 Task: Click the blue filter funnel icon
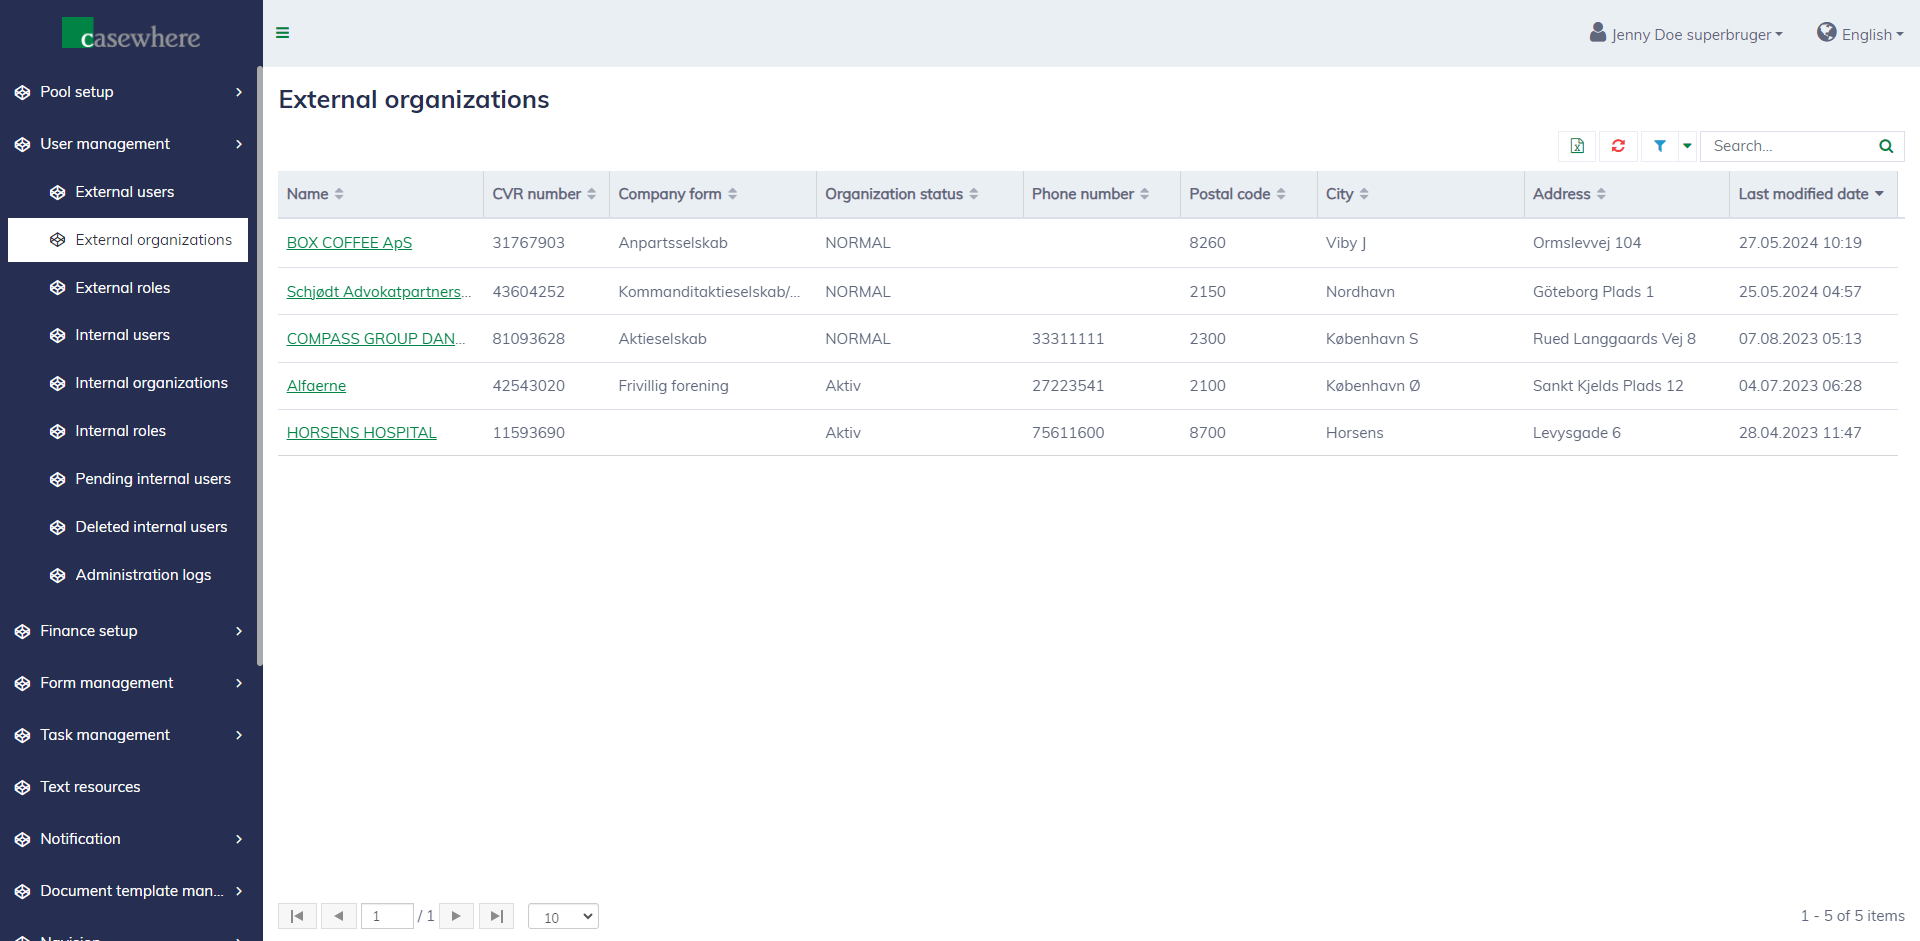point(1660,146)
